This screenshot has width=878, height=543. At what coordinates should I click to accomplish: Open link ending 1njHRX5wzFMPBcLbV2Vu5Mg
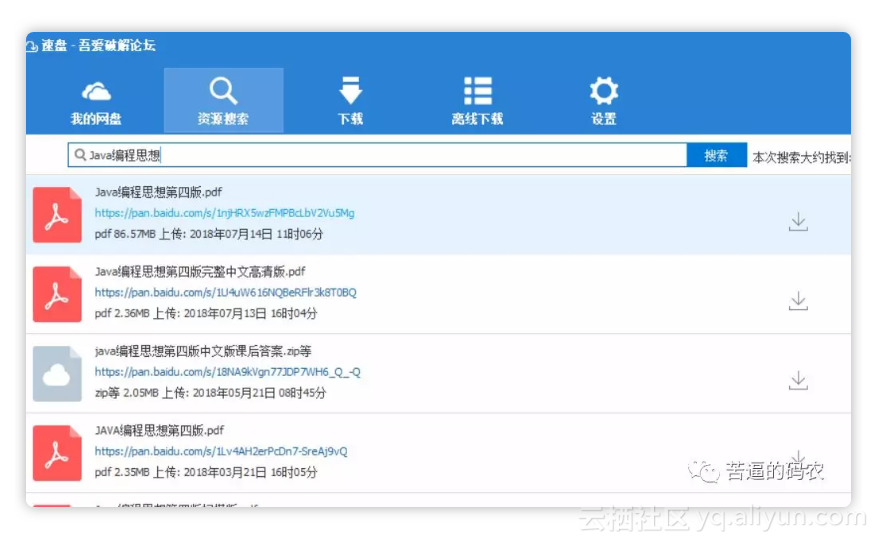(x=225, y=213)
